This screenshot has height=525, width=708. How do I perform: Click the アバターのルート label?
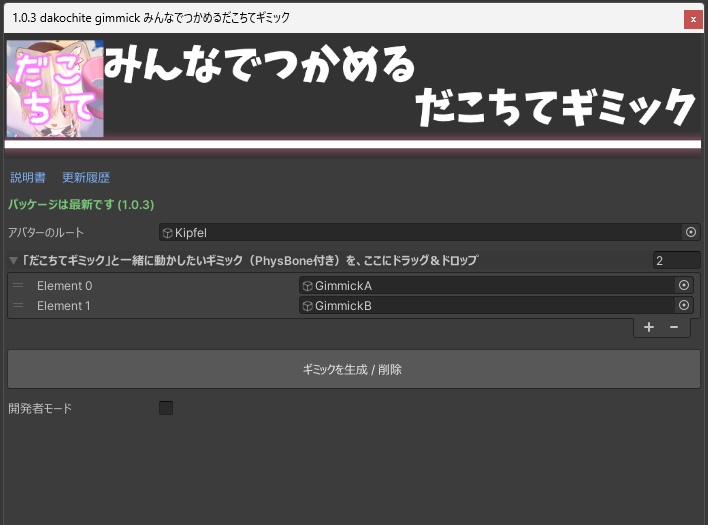click(46, 232)
